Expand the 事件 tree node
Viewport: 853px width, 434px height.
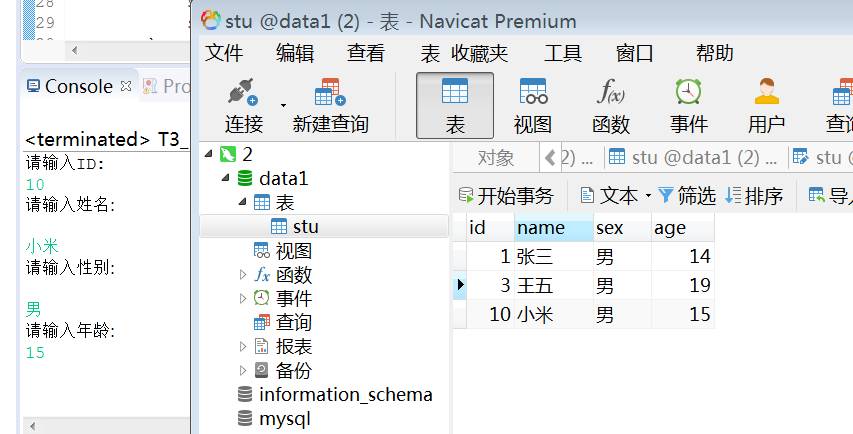(x=243, y=298)
